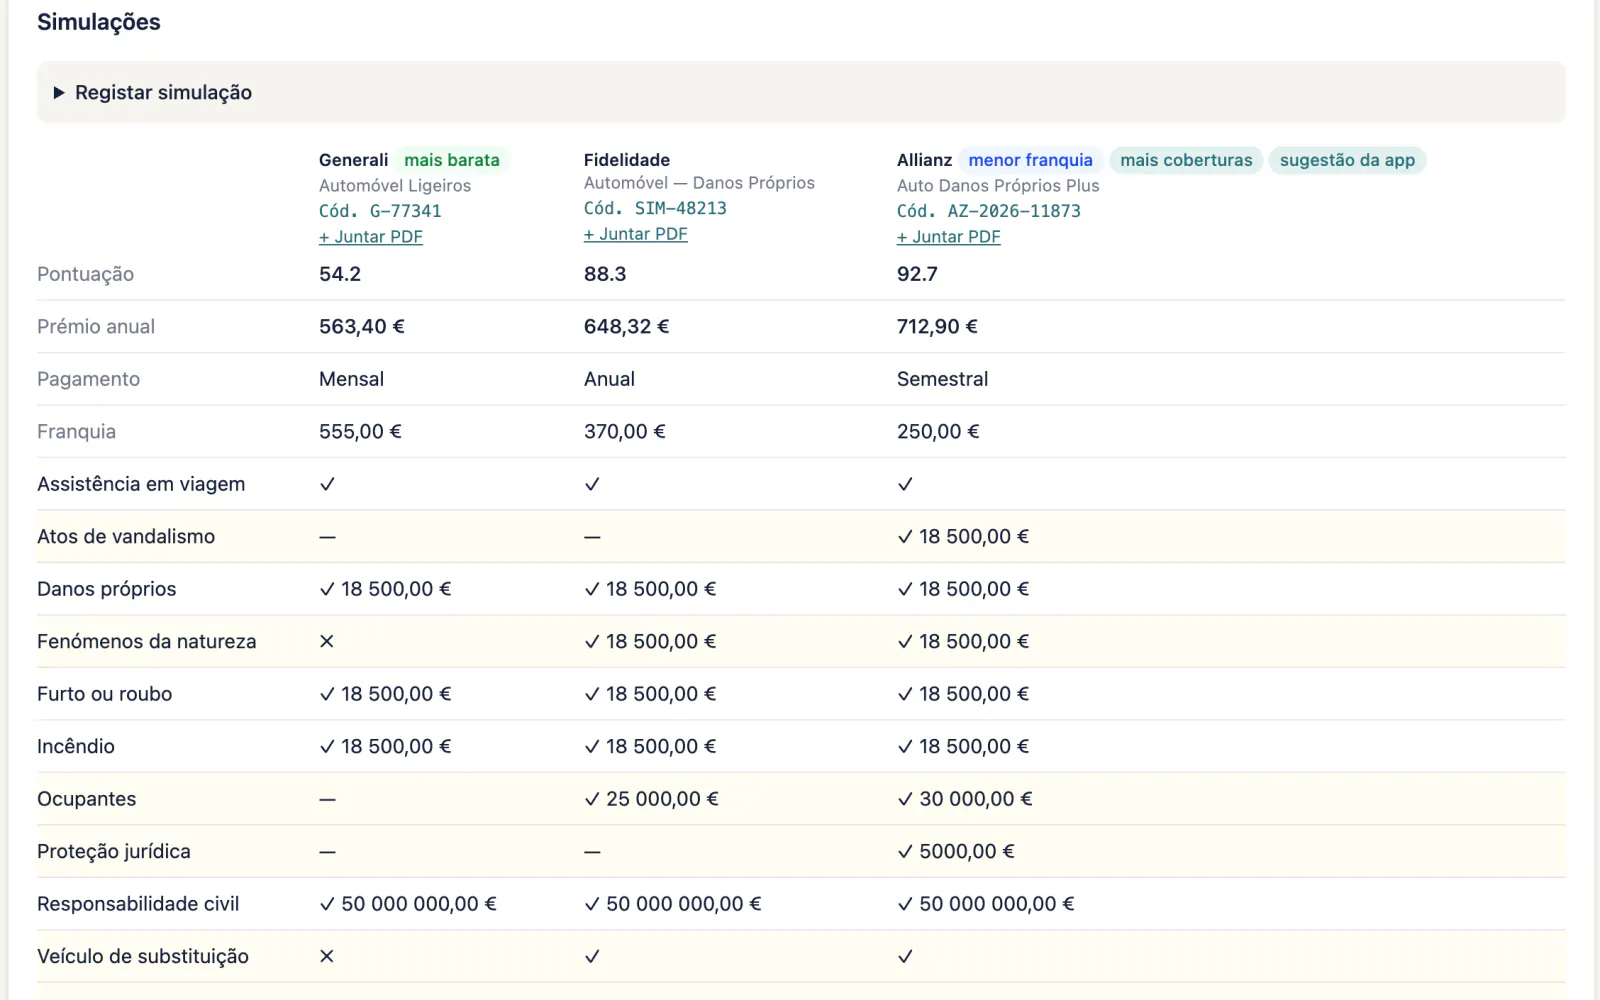
Task: Select the Allianz code AZ-2026-11873
Action: (x=989, y=211)
